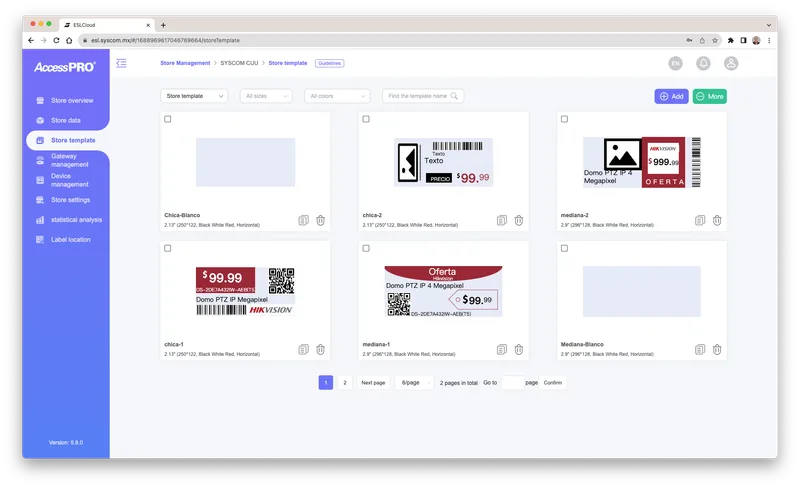Image resolution: width=800 pixels, height=488 pixels.
Task: Check the box on the chica-1 card
Action: [x=168, y=248]
